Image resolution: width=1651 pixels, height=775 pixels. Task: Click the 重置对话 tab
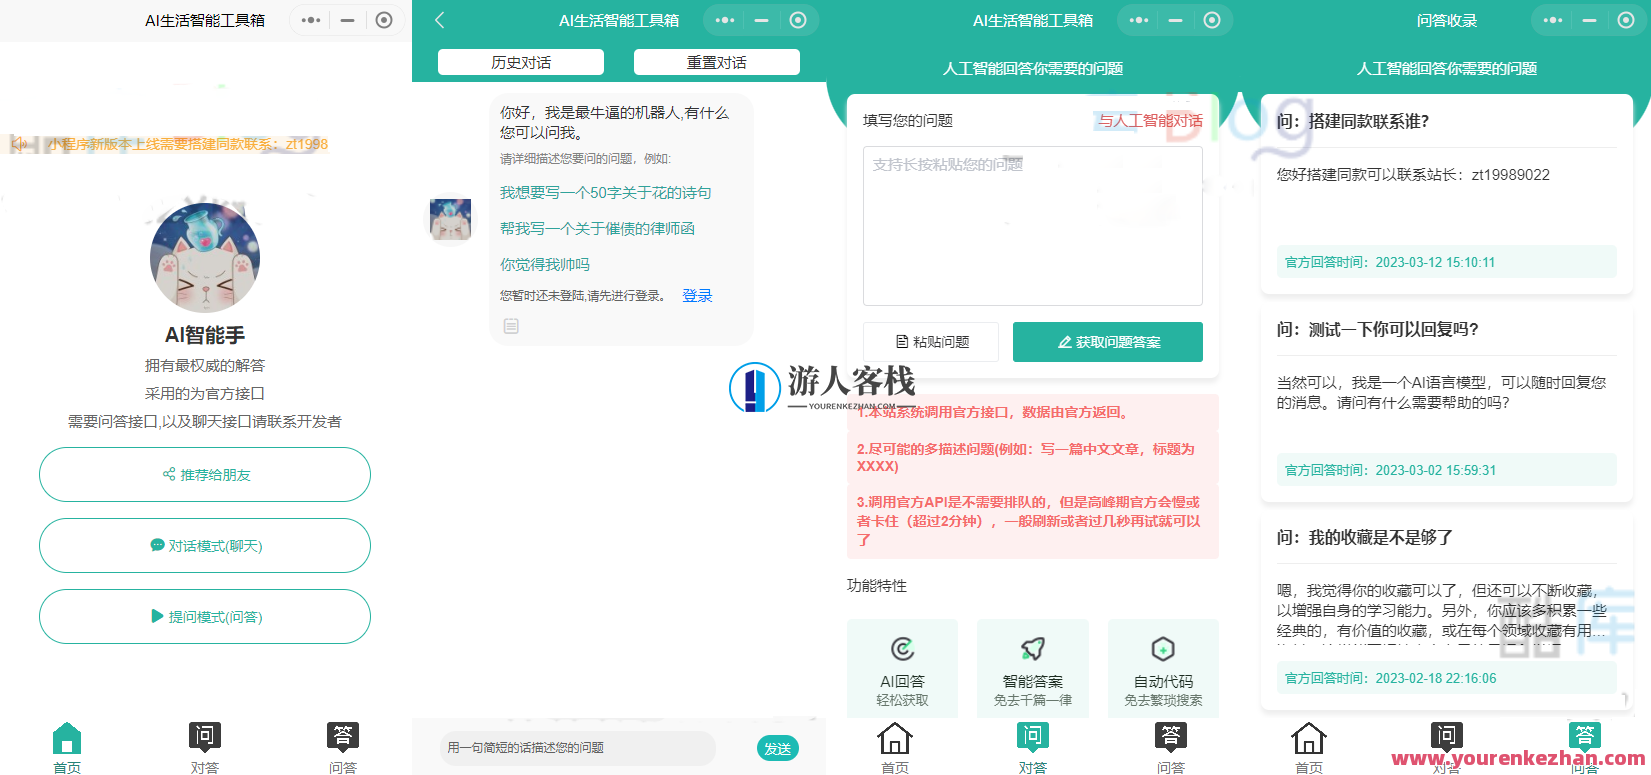click(x=717, y=62)
